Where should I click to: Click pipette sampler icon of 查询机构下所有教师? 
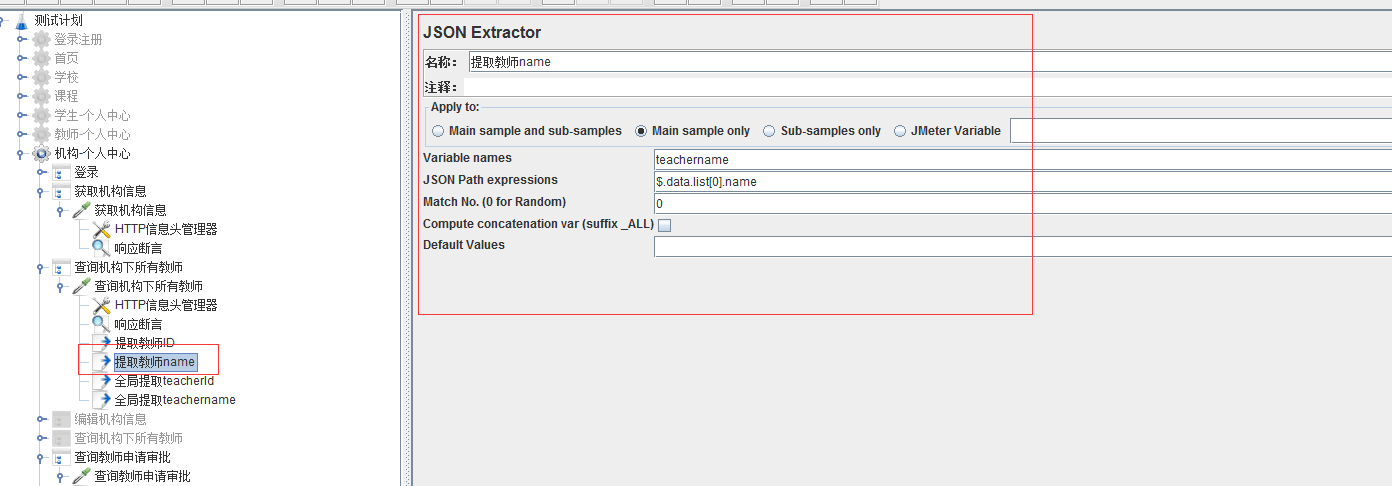(x=81, y=286)
